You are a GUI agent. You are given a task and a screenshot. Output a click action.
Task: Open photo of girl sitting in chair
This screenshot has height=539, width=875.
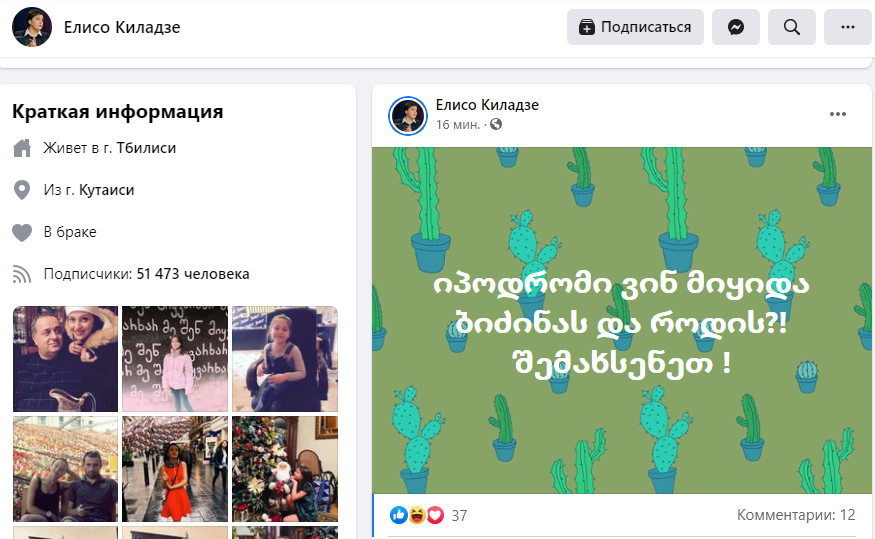(x=285, y=359)
